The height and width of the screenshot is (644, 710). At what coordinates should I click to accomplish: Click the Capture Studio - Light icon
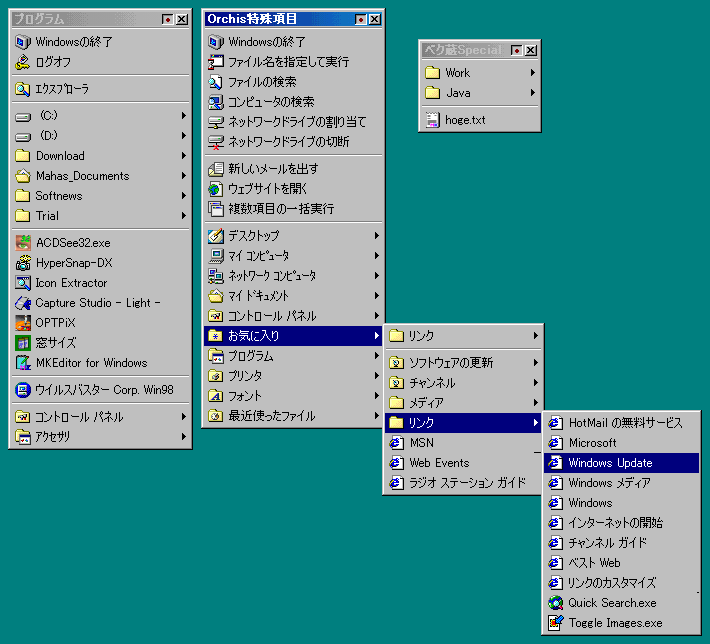[23, 303]
